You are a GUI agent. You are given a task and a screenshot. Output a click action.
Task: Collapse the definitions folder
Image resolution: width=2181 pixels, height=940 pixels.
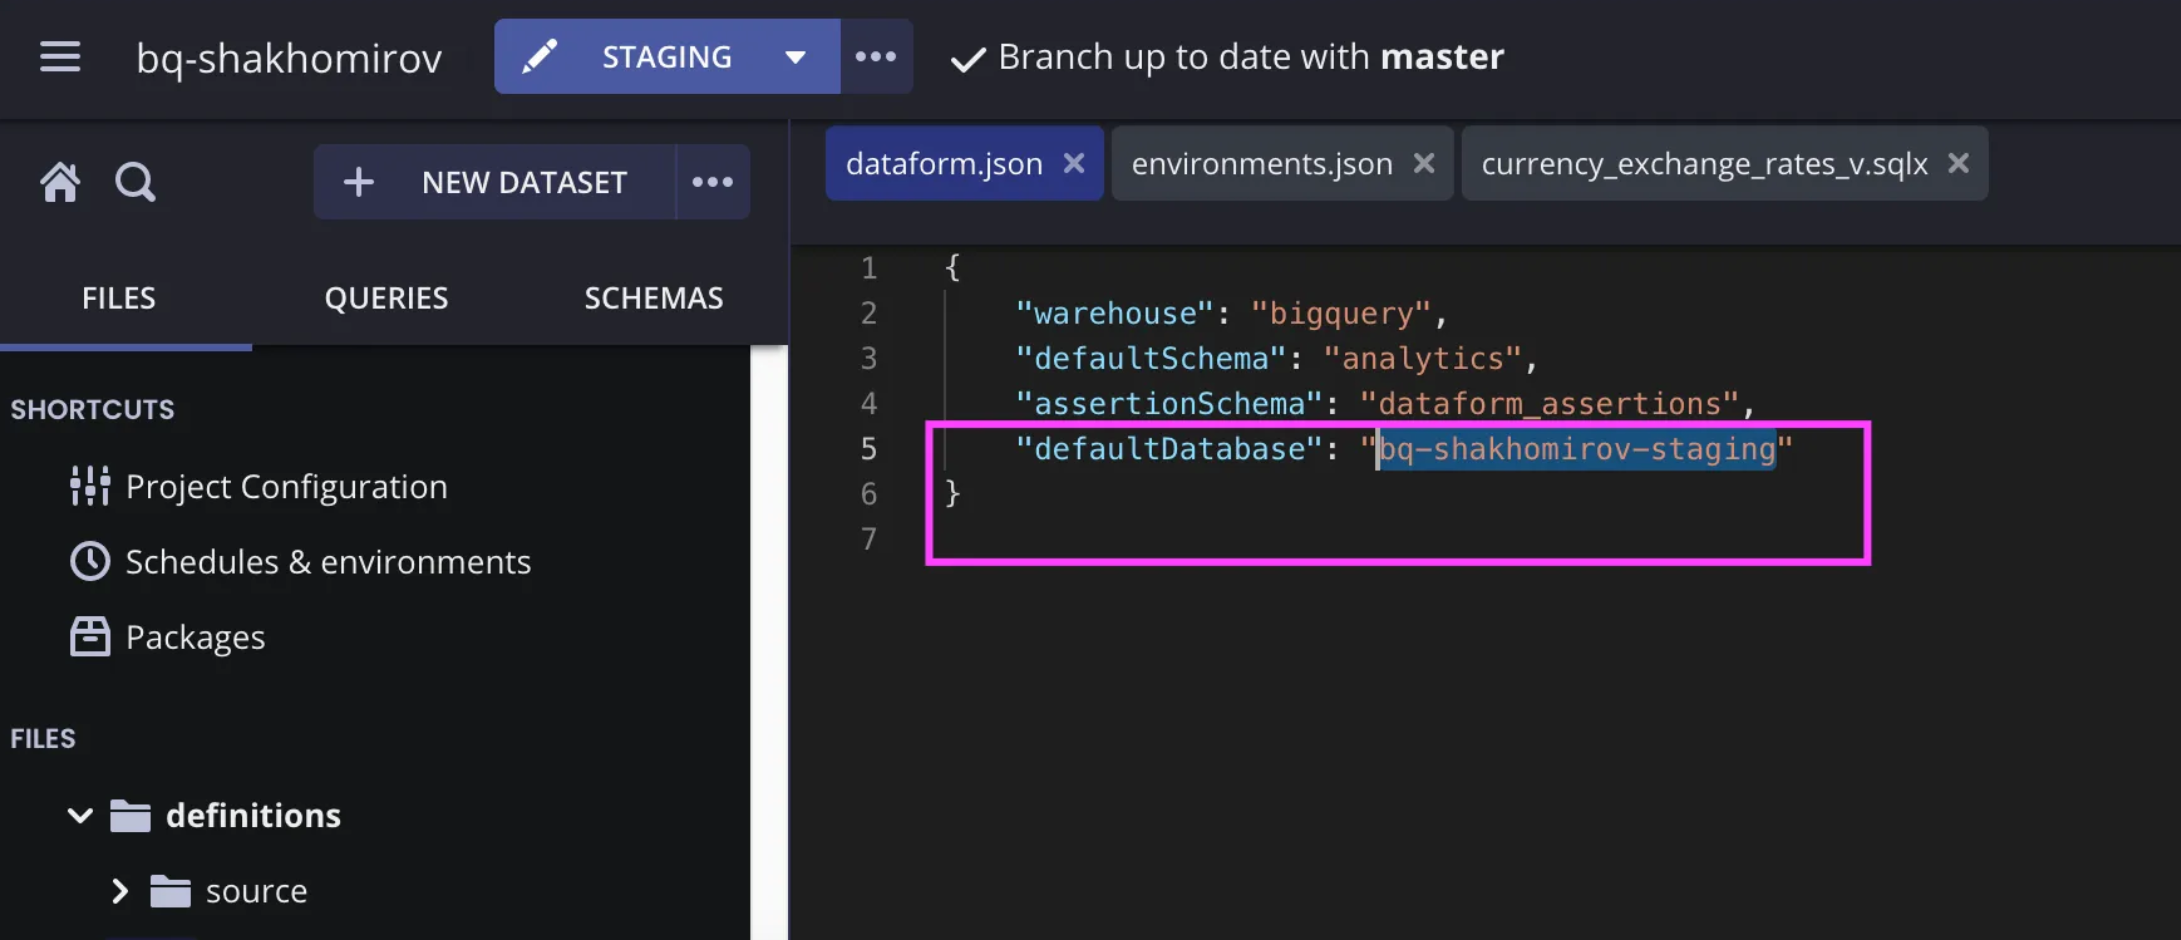80,815
